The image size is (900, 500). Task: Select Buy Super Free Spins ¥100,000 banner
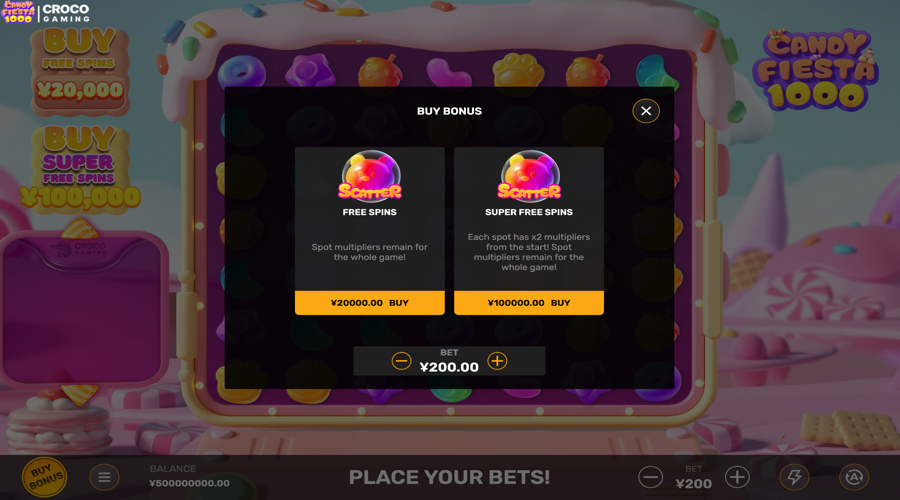[x=80, y=168]
